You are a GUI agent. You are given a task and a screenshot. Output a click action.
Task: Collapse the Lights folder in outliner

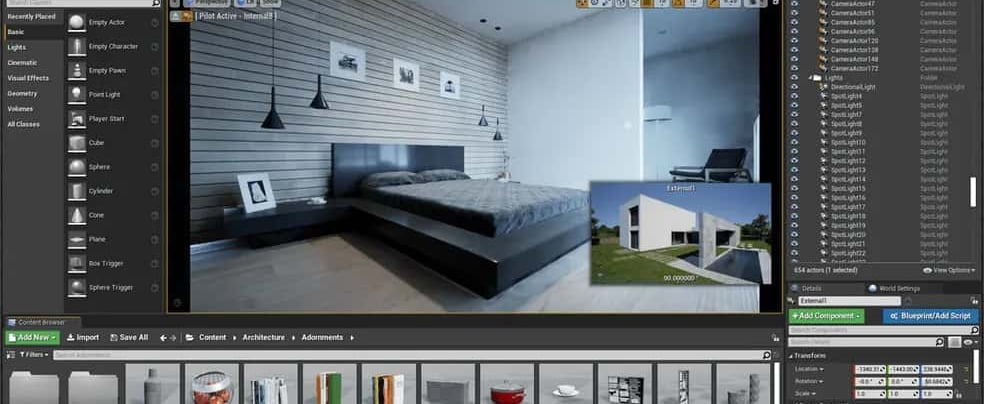tap(810, 78)
